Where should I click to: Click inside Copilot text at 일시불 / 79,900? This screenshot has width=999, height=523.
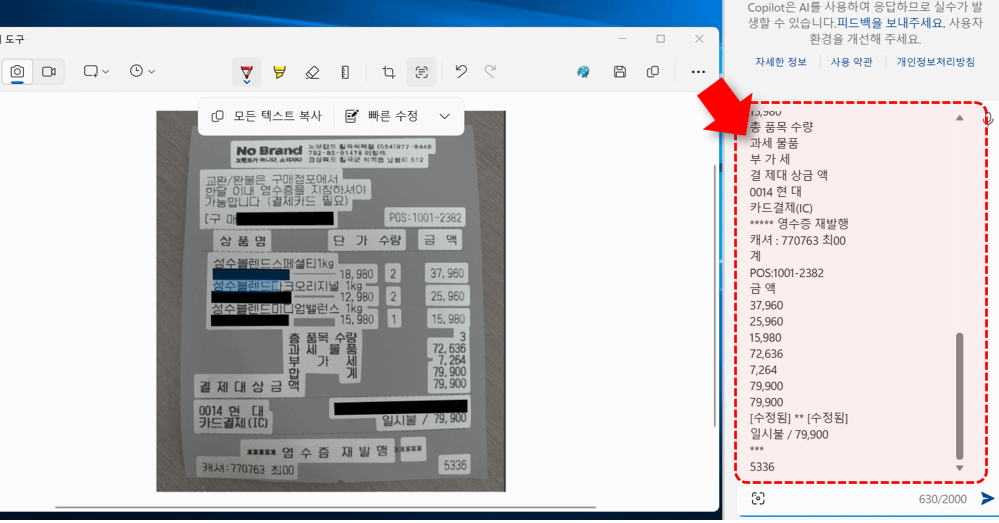tap(789, 434)
